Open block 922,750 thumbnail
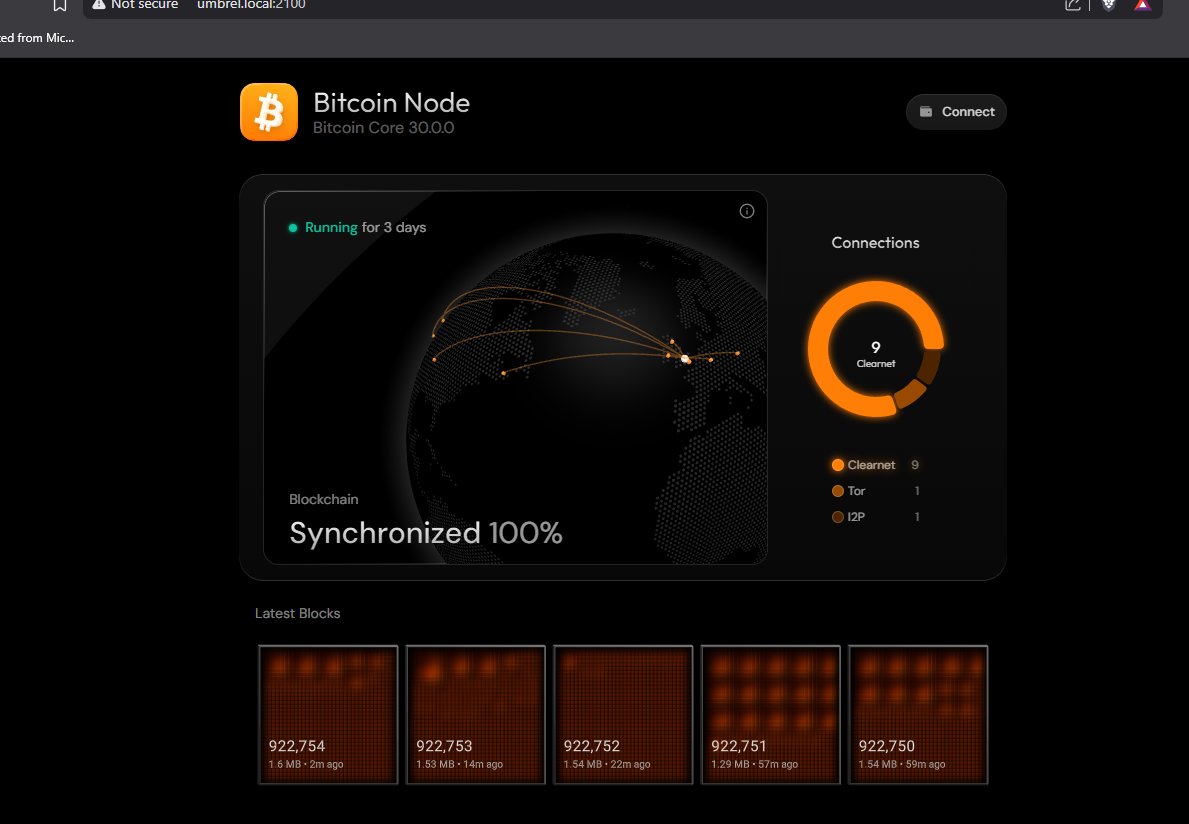This screenshot has width=1189, height=824. (918, 714)
